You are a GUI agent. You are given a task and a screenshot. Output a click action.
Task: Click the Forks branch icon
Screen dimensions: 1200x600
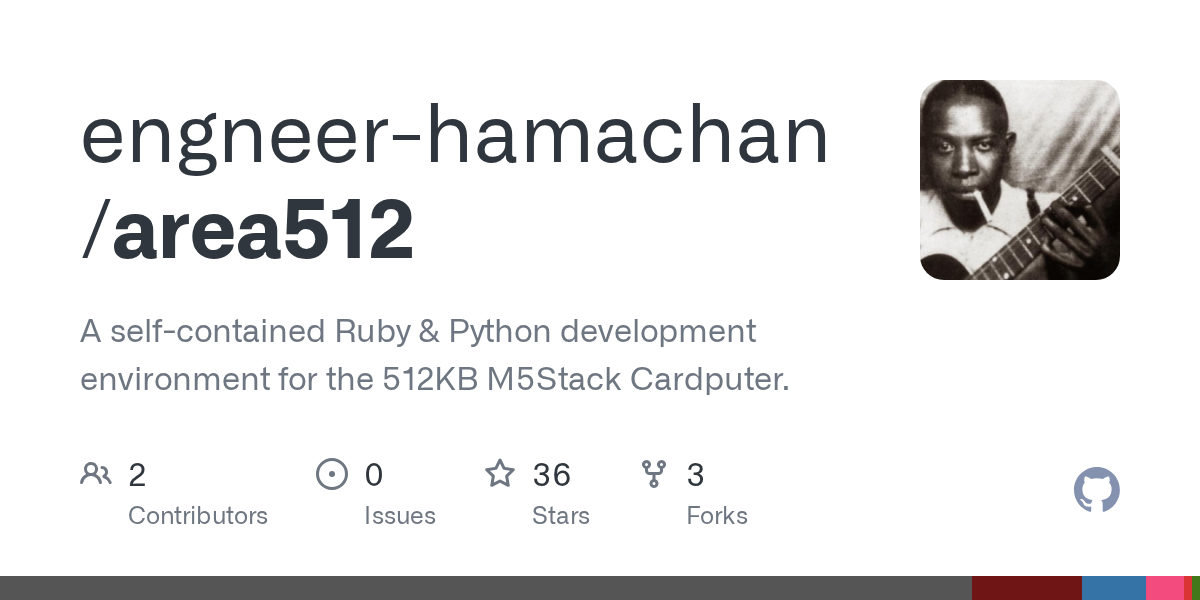click(x=654, y=473)
